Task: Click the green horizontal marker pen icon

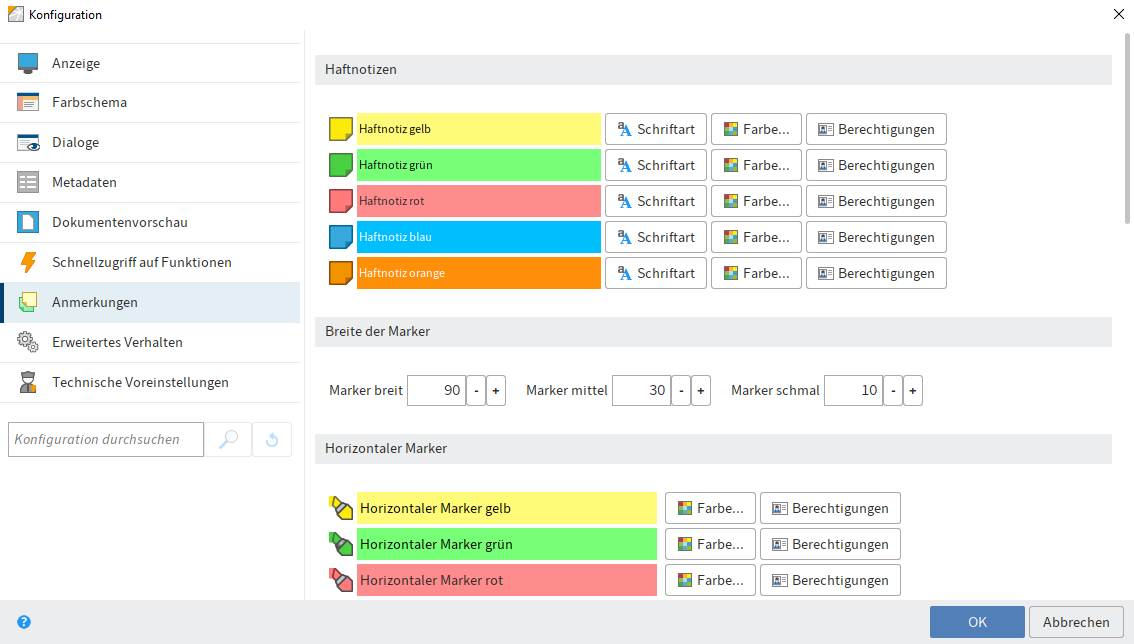Action: [x=341, y=544]
